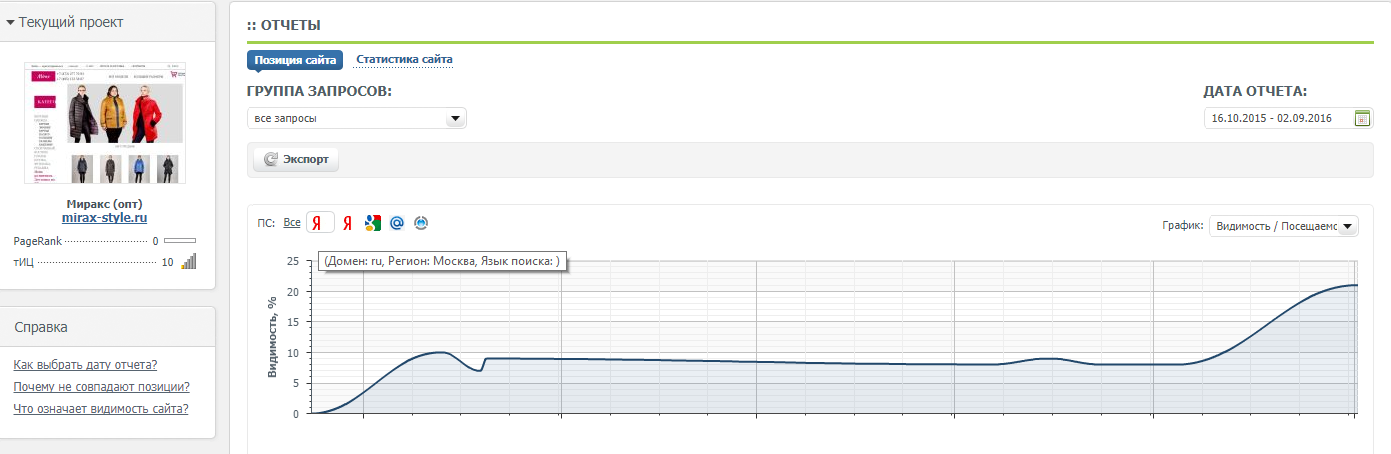Switch to Позиция сайта tab
Screen dimensions: 1391x454
pos(295,60)
